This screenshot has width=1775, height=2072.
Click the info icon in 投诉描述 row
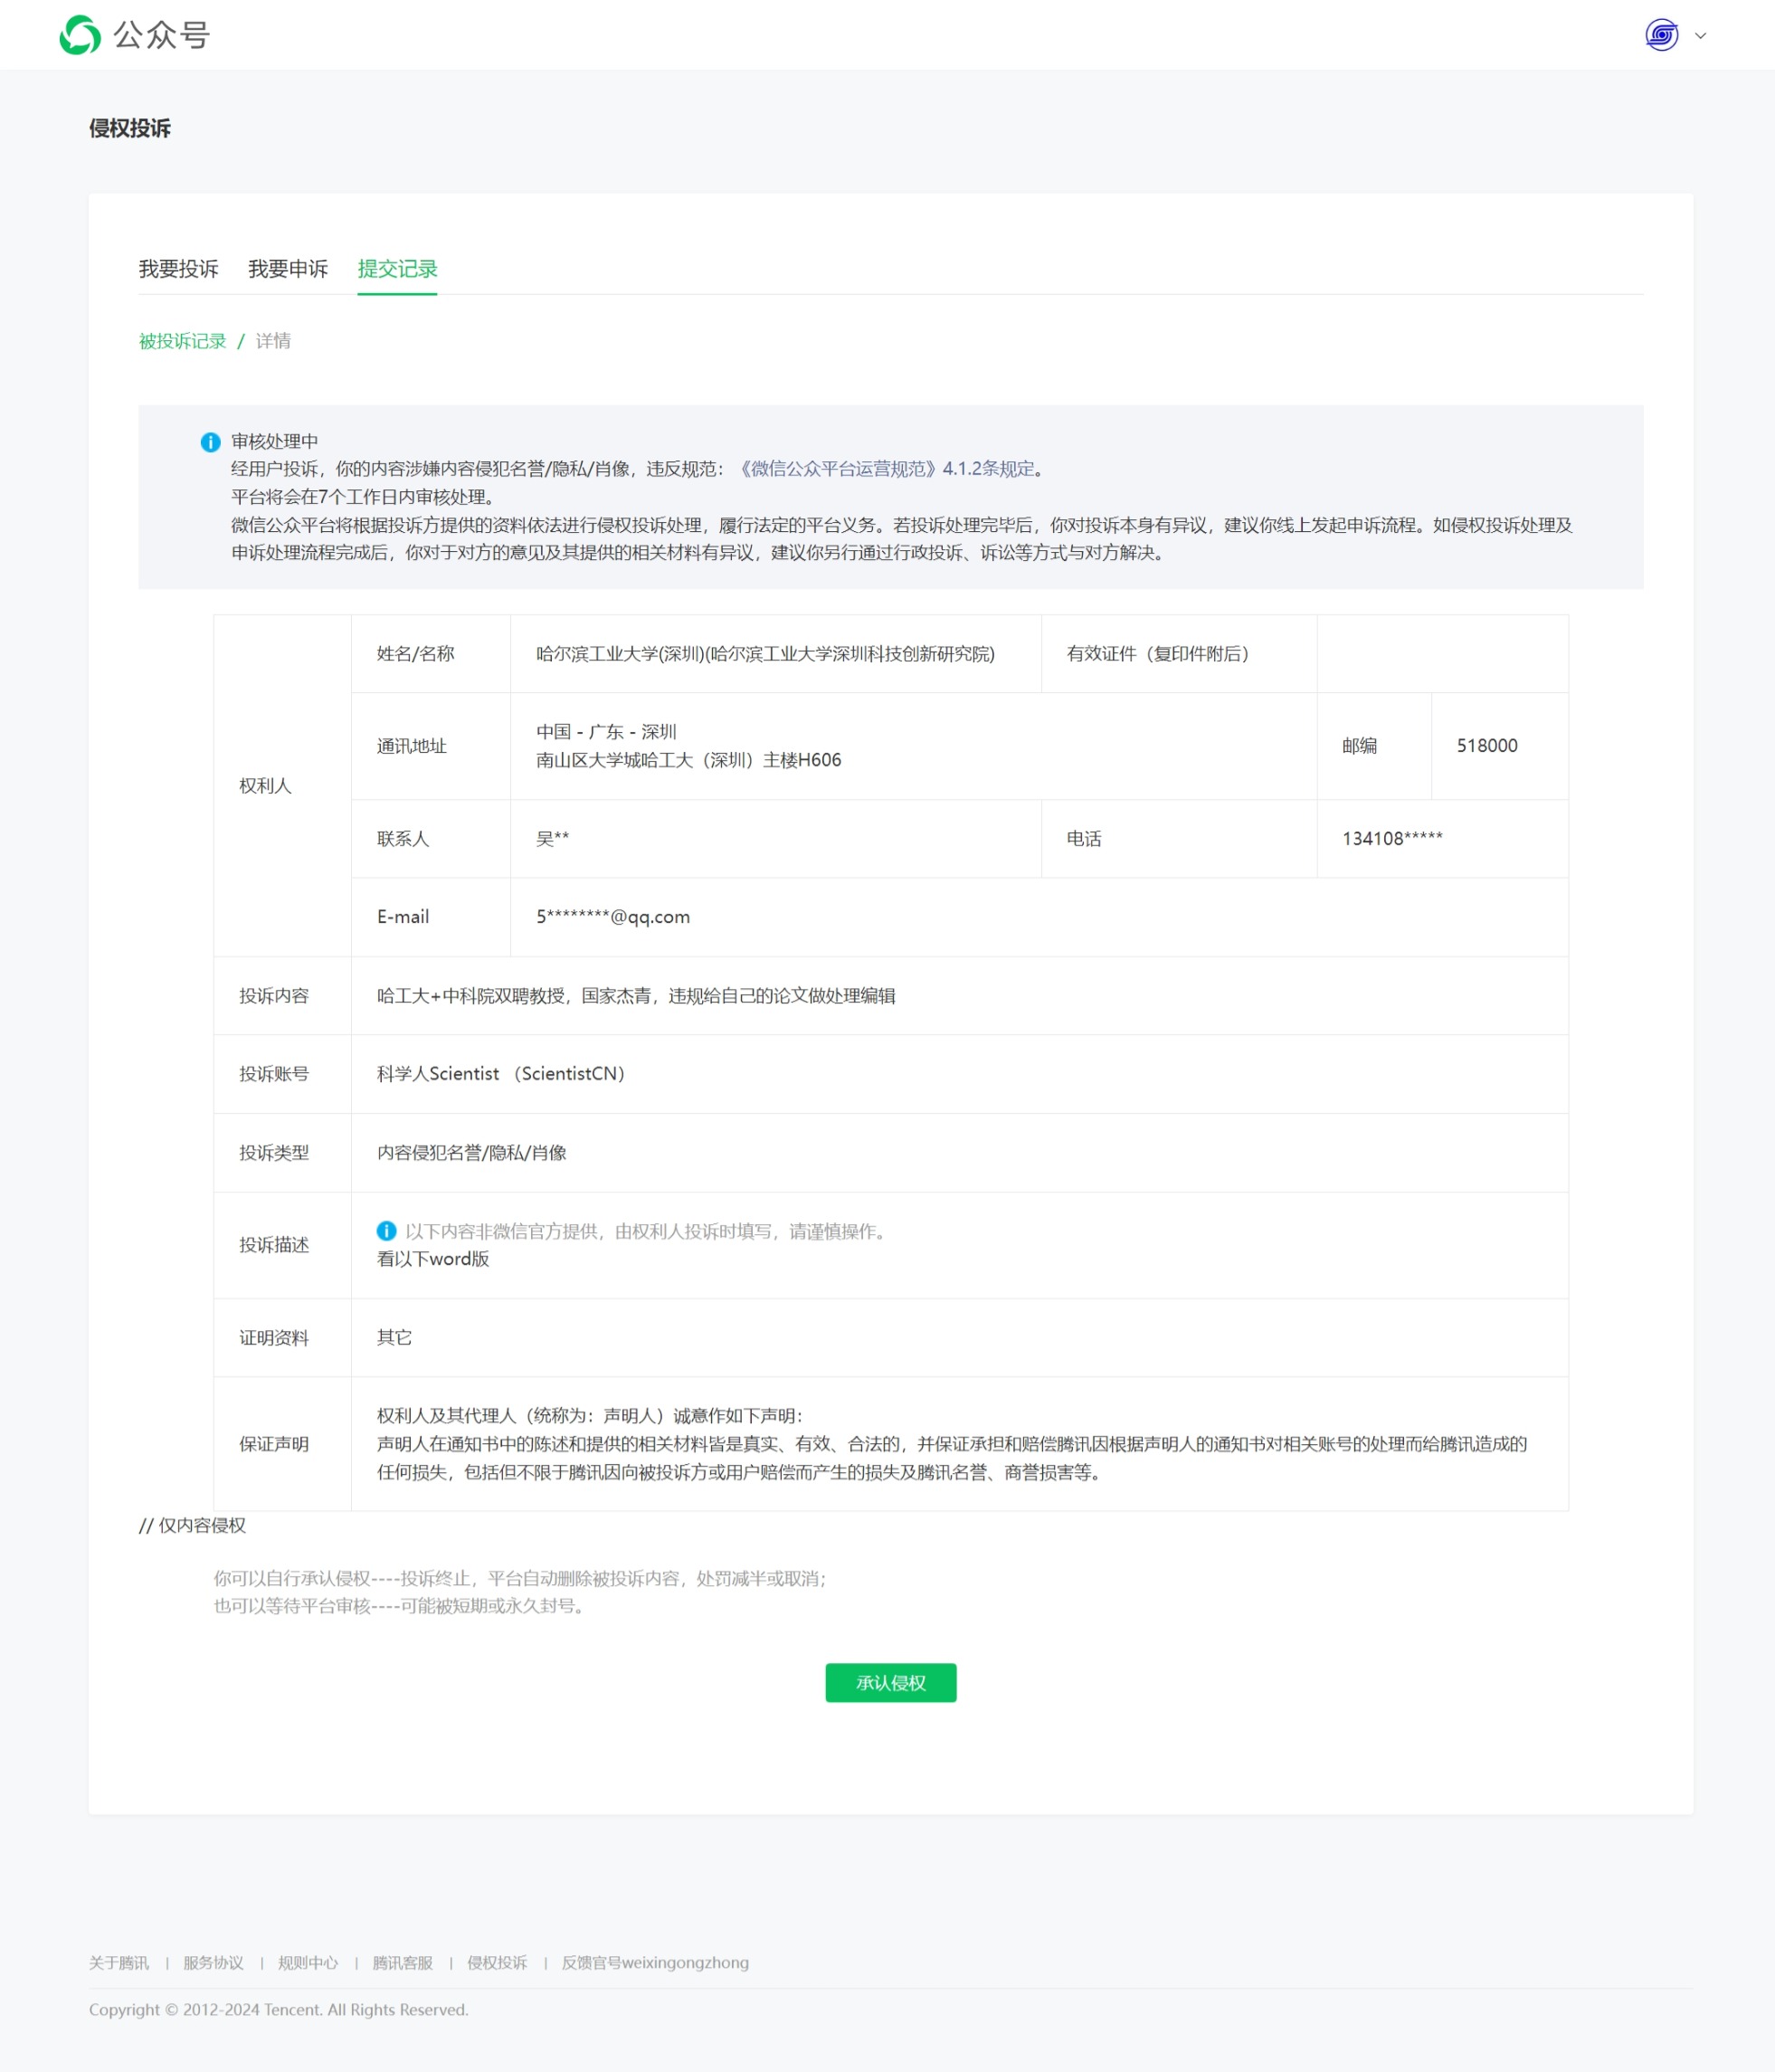point(386,1231)
